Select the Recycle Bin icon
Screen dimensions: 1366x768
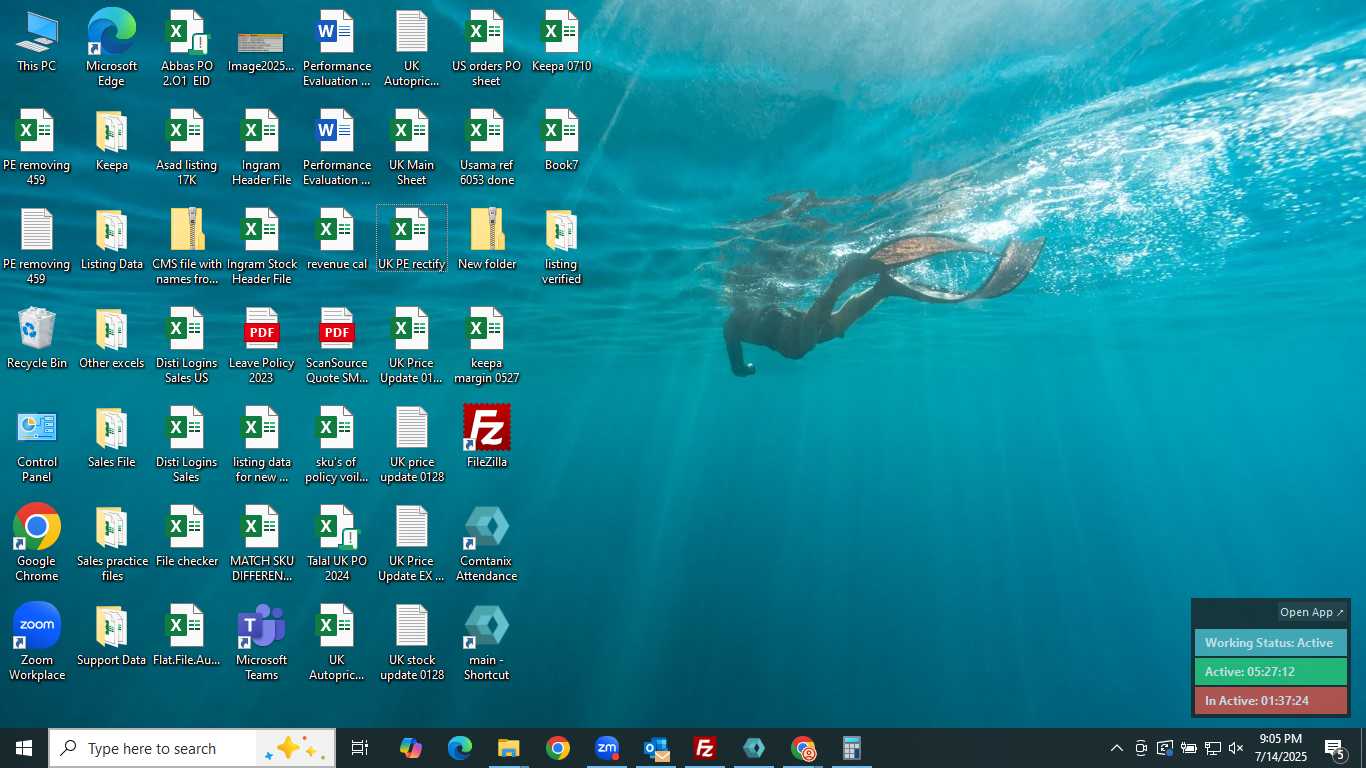[x=37, y=339]
